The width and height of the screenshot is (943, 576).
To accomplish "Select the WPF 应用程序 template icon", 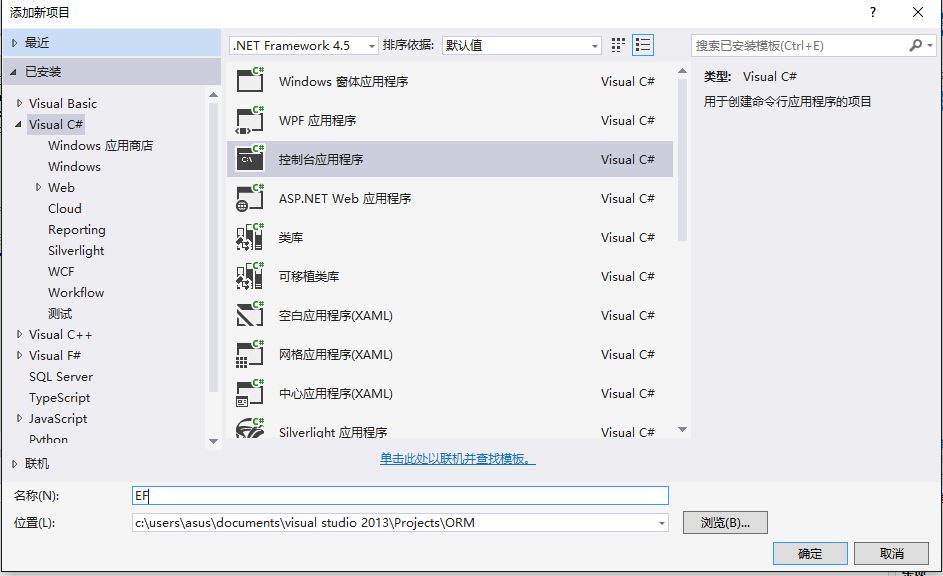I will click(x=250, y=120).
